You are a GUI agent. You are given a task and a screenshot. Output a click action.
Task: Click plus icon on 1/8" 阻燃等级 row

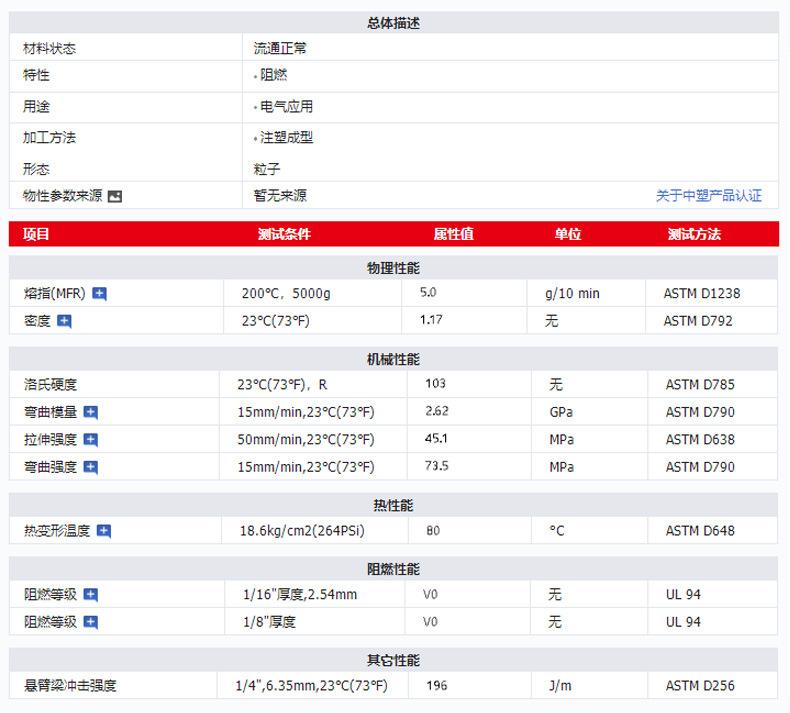tap(91, 622)
